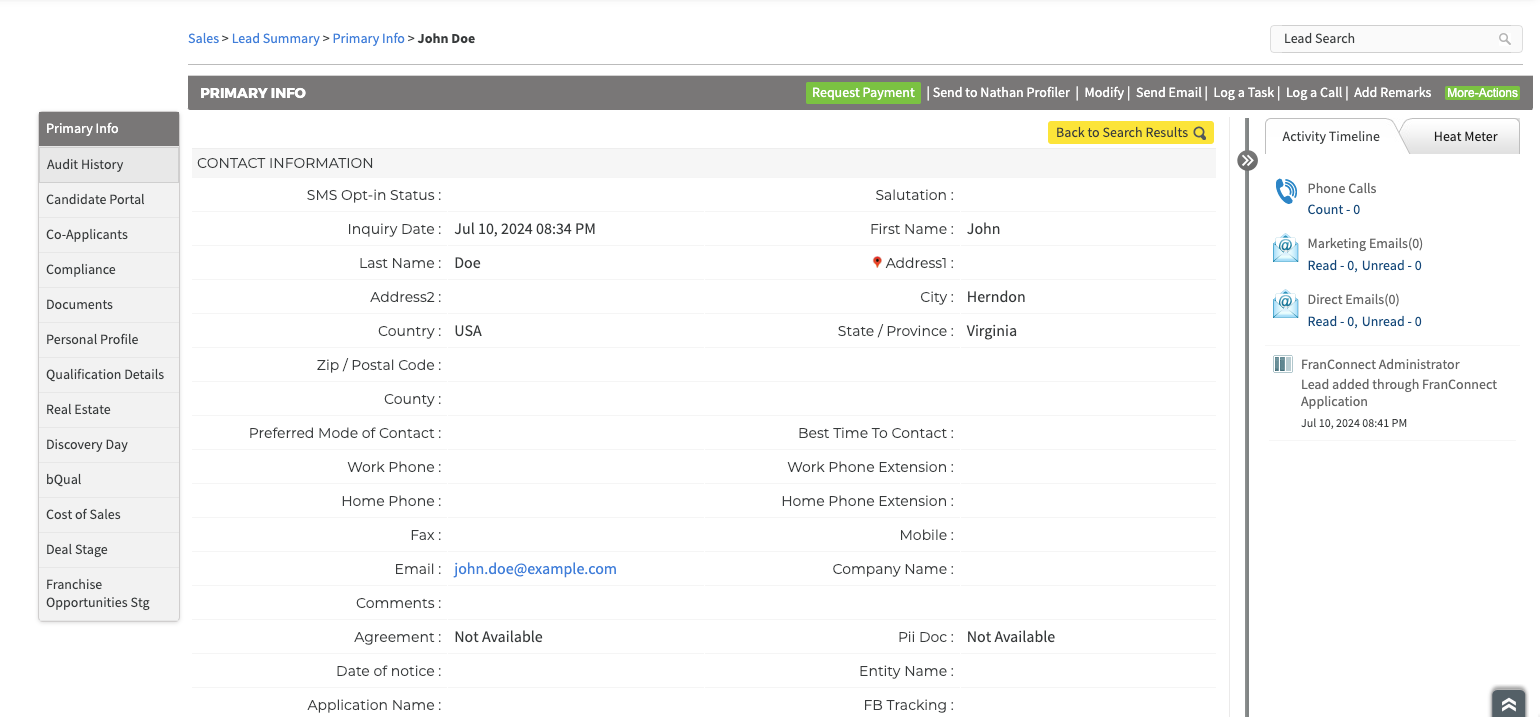Image resolution: width=1540 pixels, height=717 pixels.
Task: Click the red map pin beside Address1
Action: pyautogui.click(x=877, y=262)
